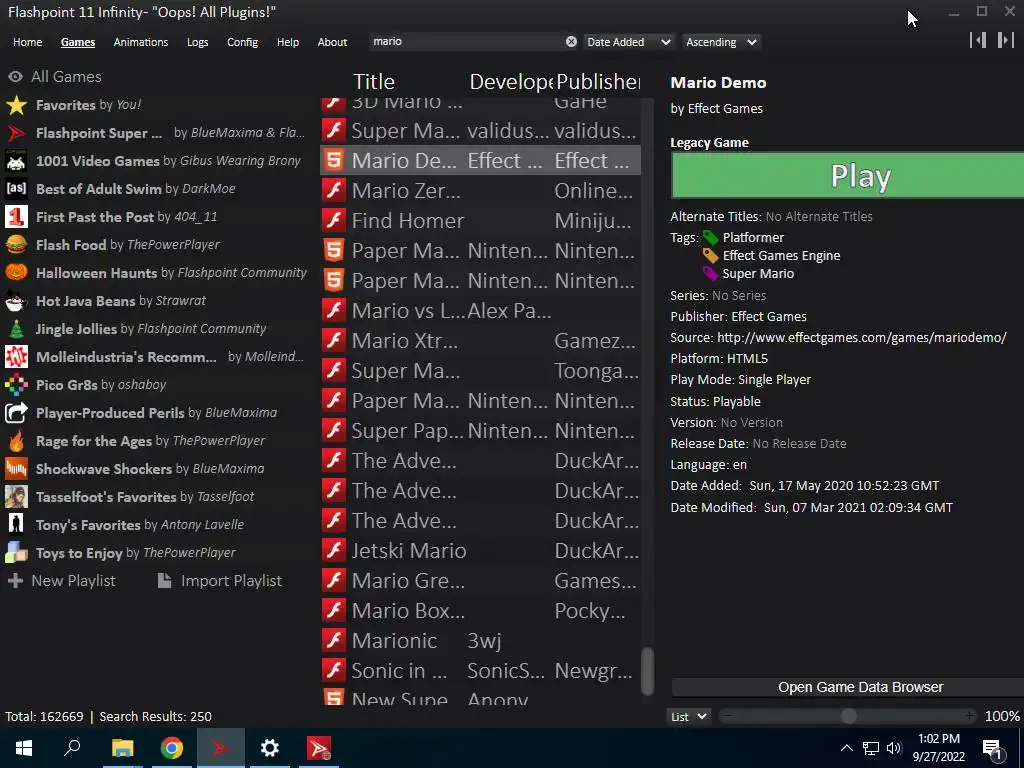Open Windows Start menu
Viewport: 1024px width, 768px height.
(x=24, y=748)
